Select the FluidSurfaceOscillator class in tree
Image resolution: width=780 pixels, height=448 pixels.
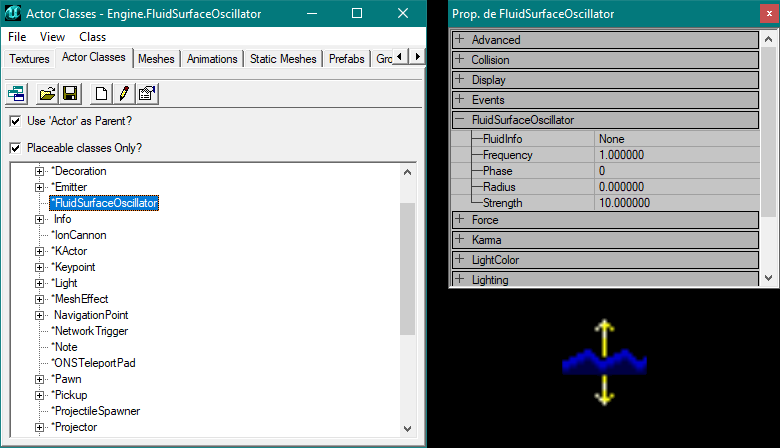104,203
